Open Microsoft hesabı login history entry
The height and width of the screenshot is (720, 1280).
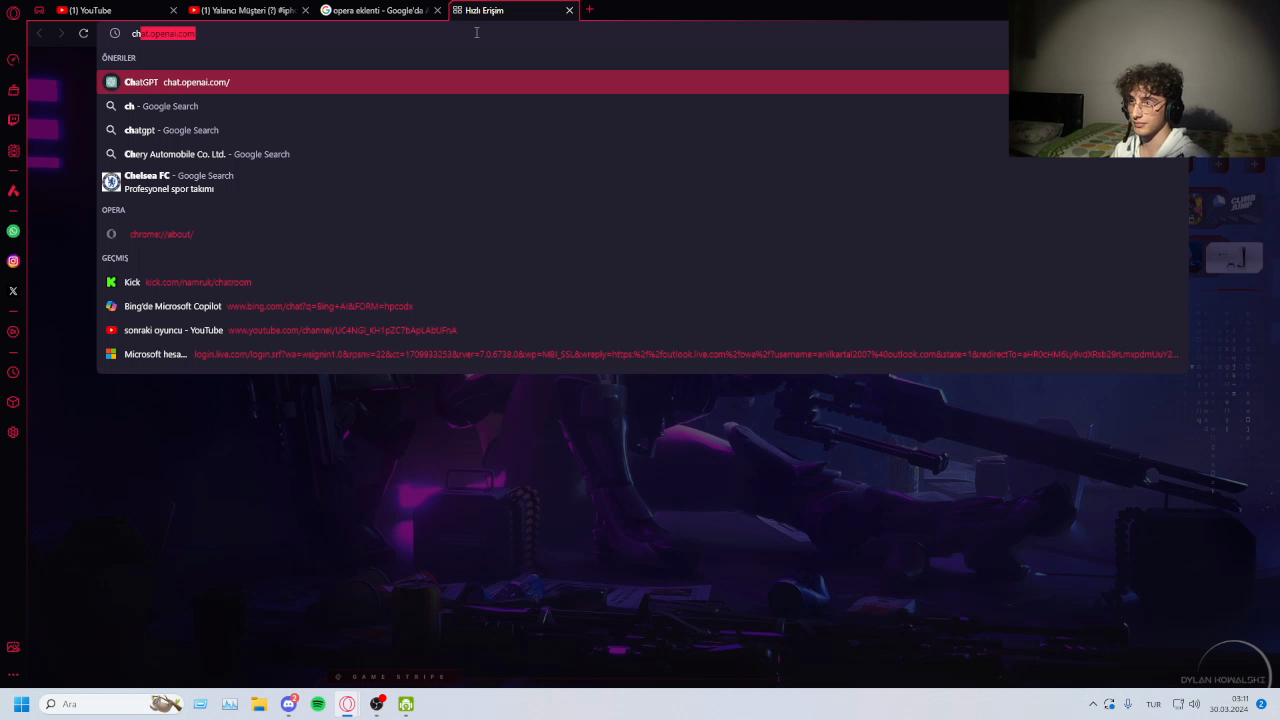(644, 354)
